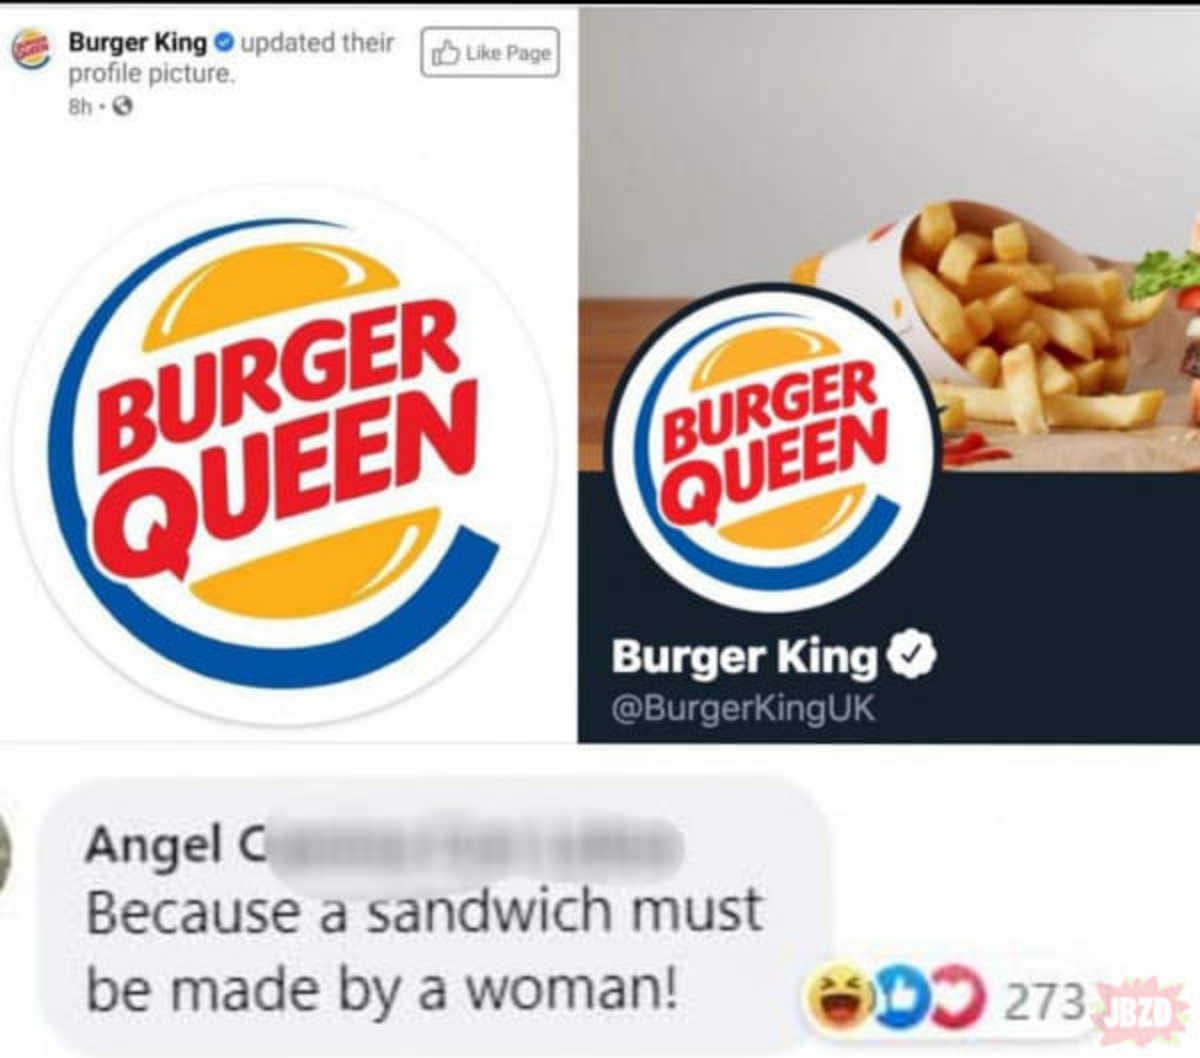1200x1058 pixels.
Task: Click the commenter's avatar beside Angel
Action: coord(5,850)
